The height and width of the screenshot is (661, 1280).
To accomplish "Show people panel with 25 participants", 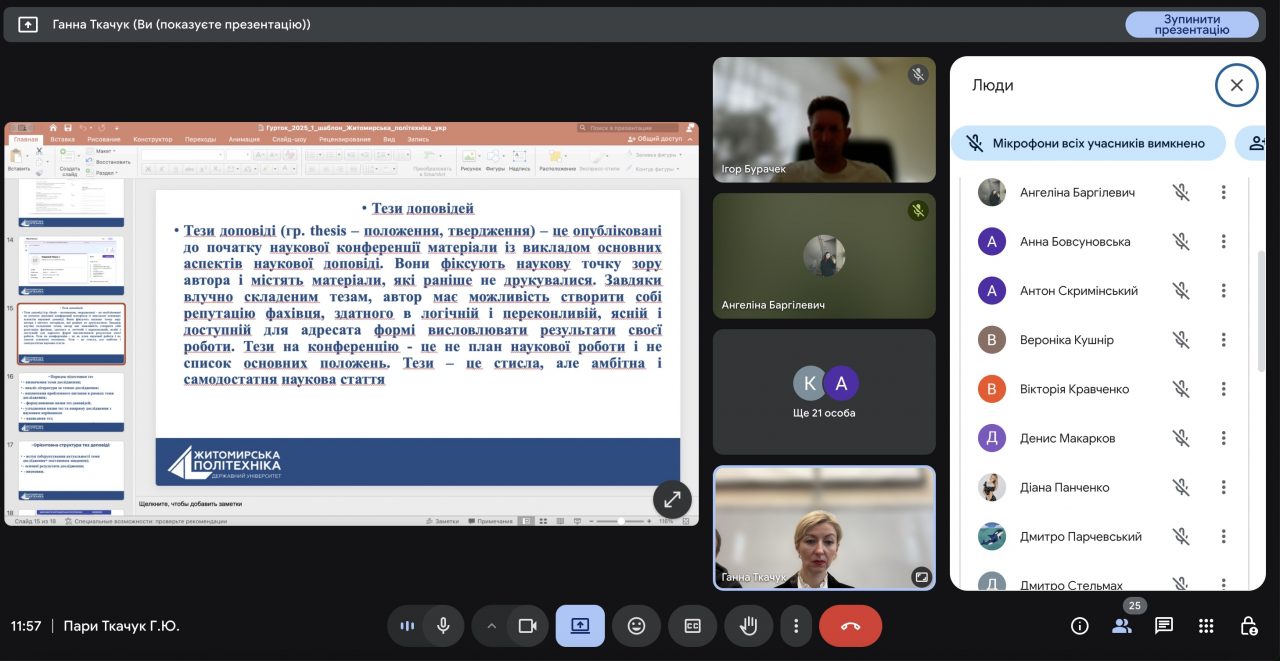I will click(1122, 626).
